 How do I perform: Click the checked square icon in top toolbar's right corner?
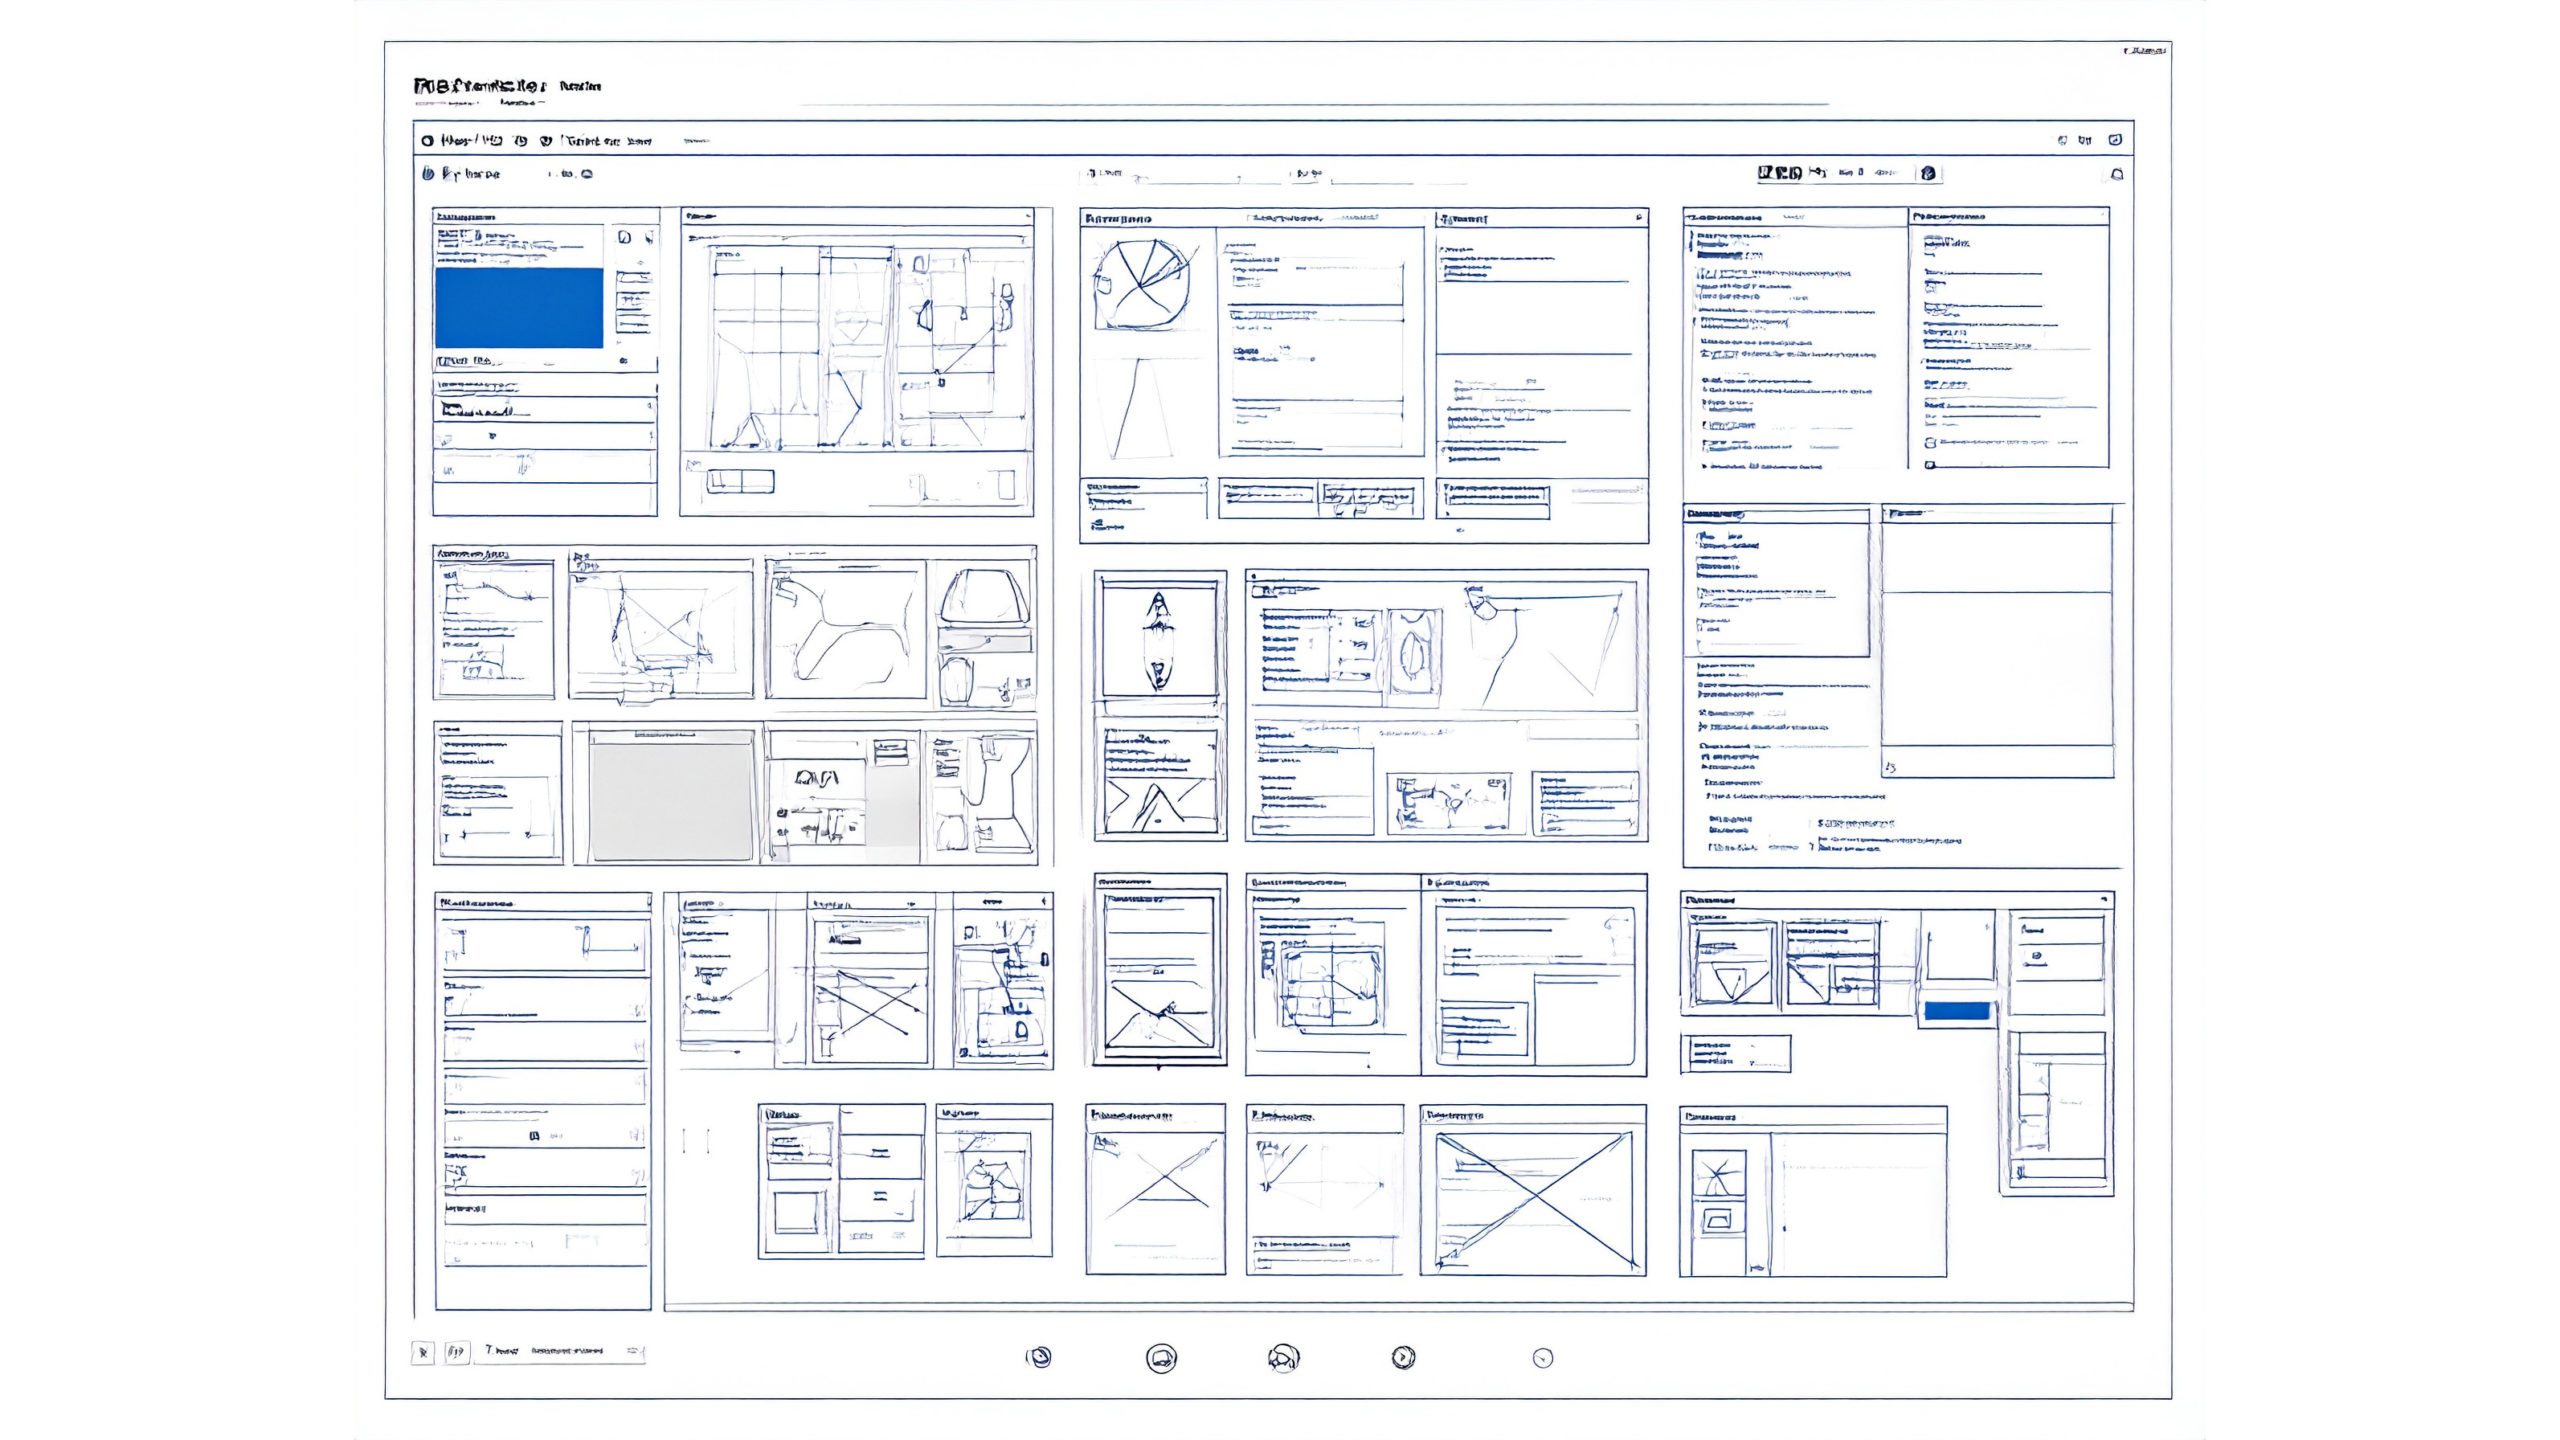pos(2114,140)
